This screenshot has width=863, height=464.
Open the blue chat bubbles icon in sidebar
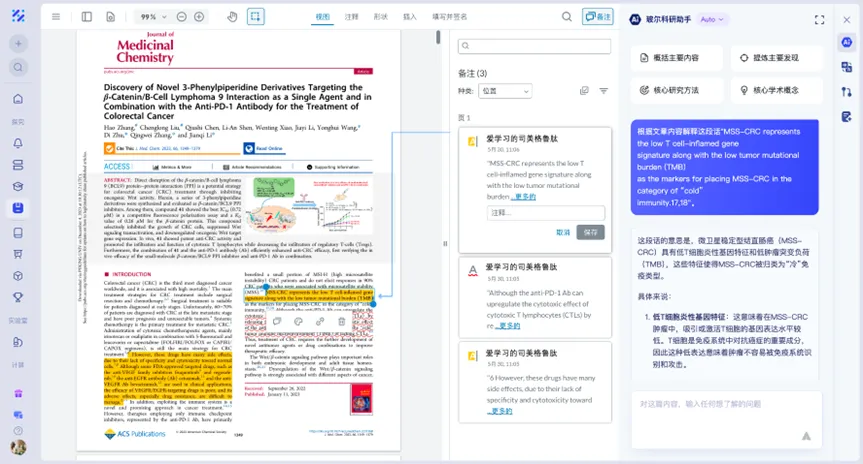[18, 414]
